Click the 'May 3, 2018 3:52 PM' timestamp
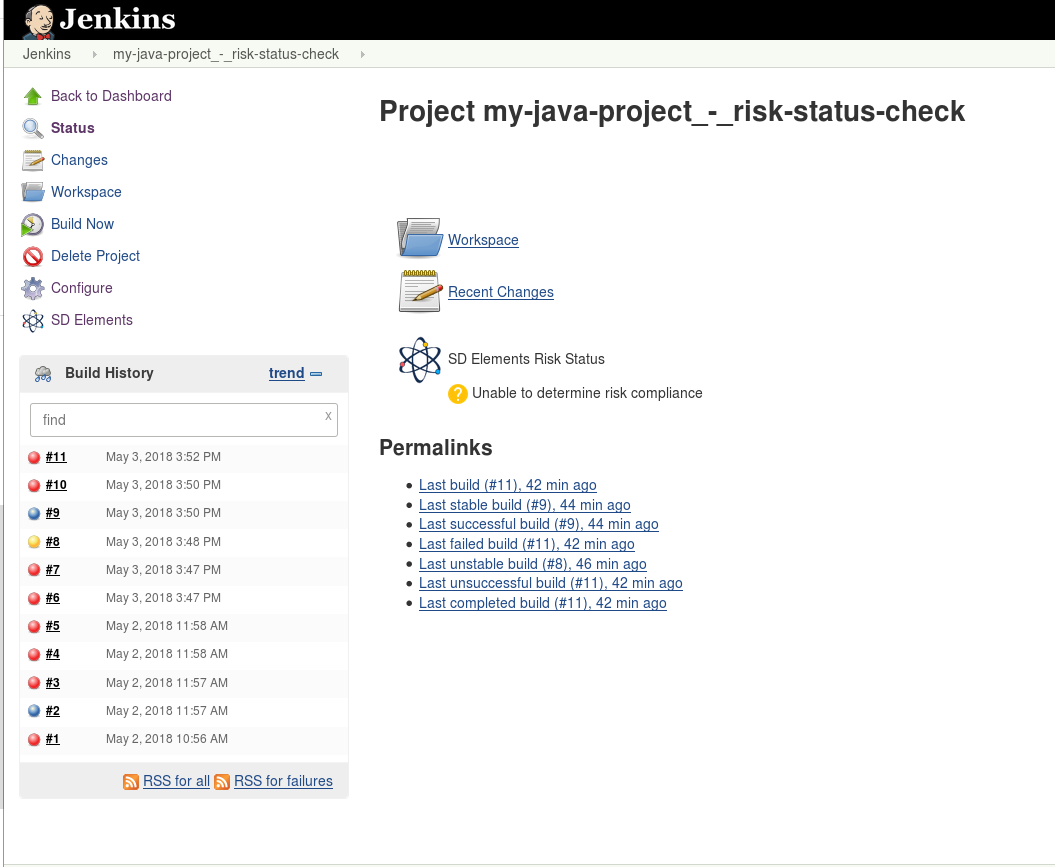1055x867 pixels. coord(163,457)
